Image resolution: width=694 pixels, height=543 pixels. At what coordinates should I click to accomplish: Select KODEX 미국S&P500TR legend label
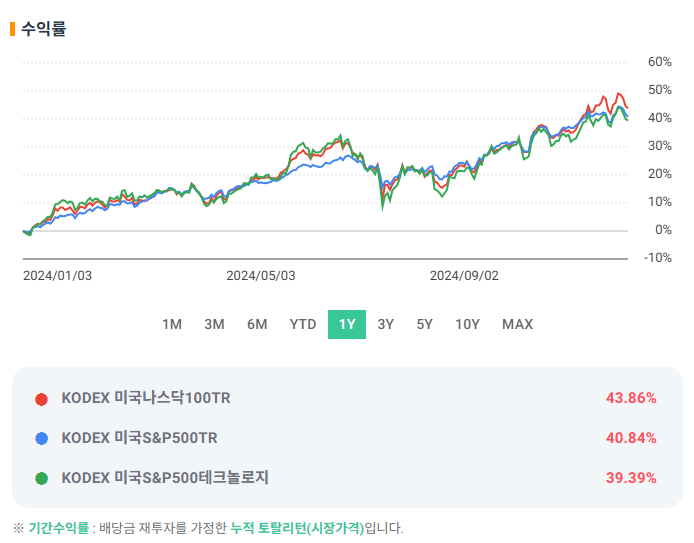(139, 438)
